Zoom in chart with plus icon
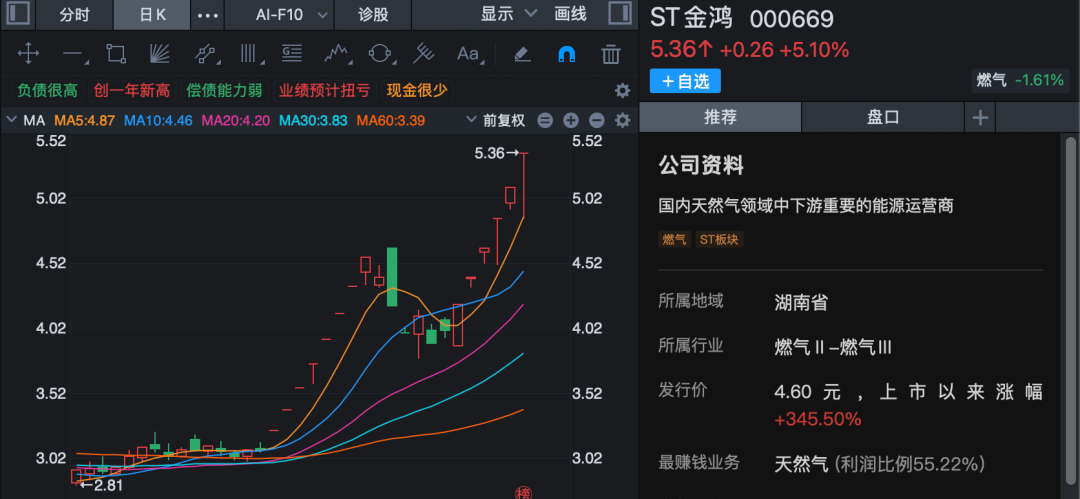Screen dimensions: 1080x499 [570, 121]
